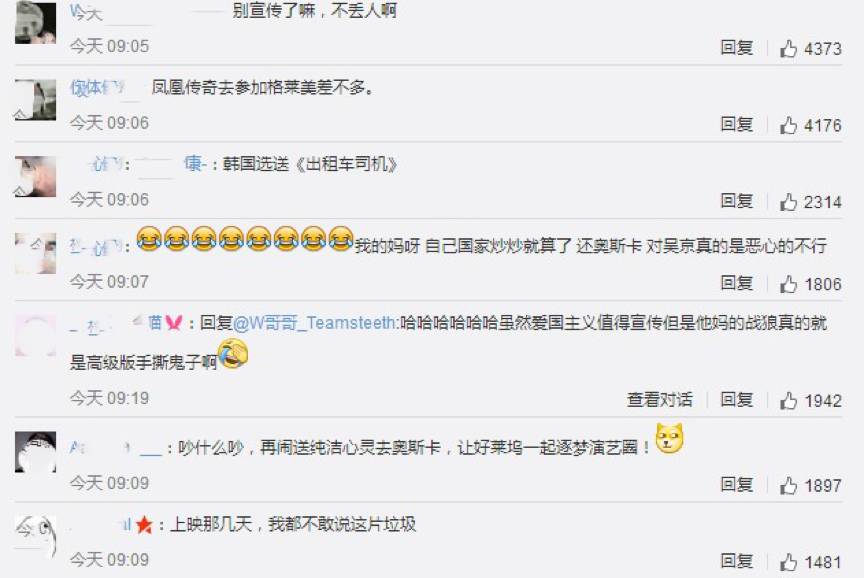This screenshot has height=578, width=864.
Task: Open the avatar of the 凤凰传奇 commenter
Action: (35, 100)
